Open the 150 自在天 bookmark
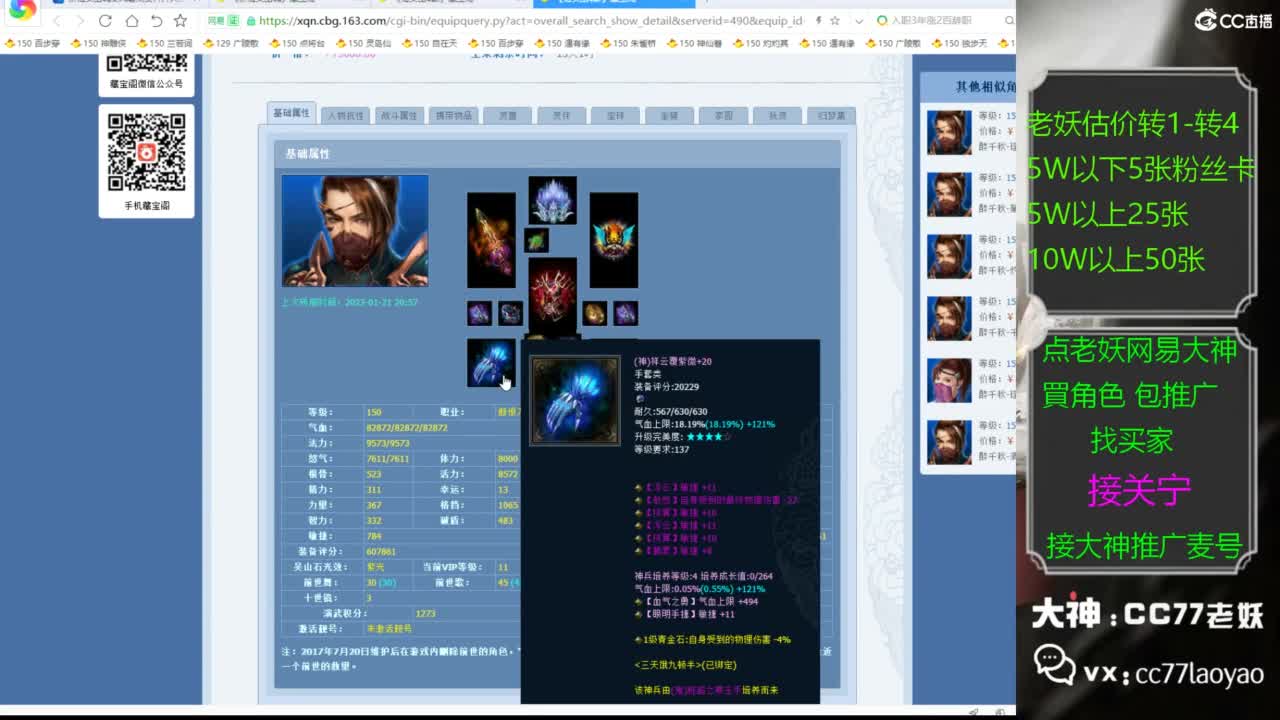1280x720 pixels. (429, 44)
